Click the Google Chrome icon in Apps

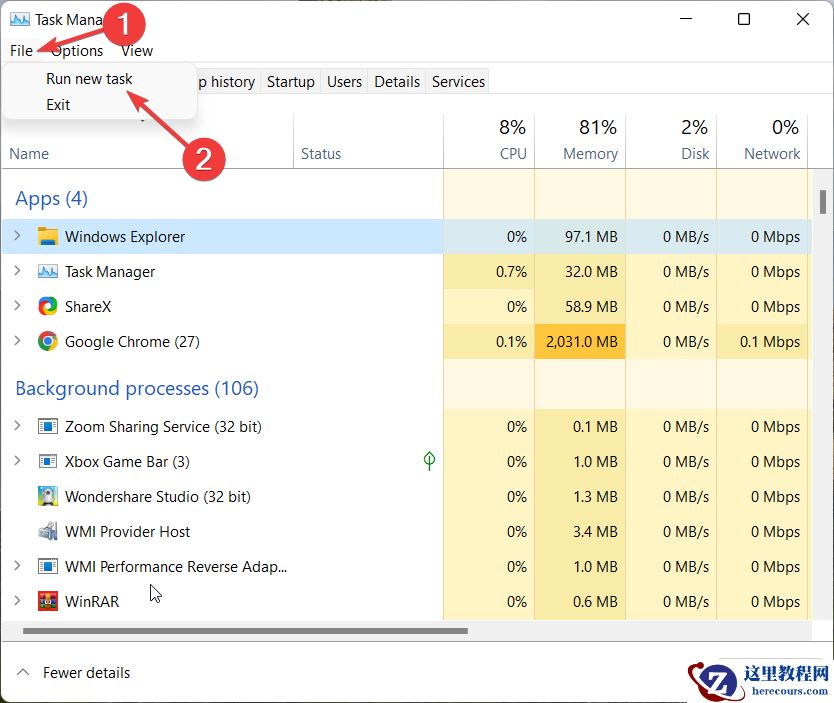[47, 341]
